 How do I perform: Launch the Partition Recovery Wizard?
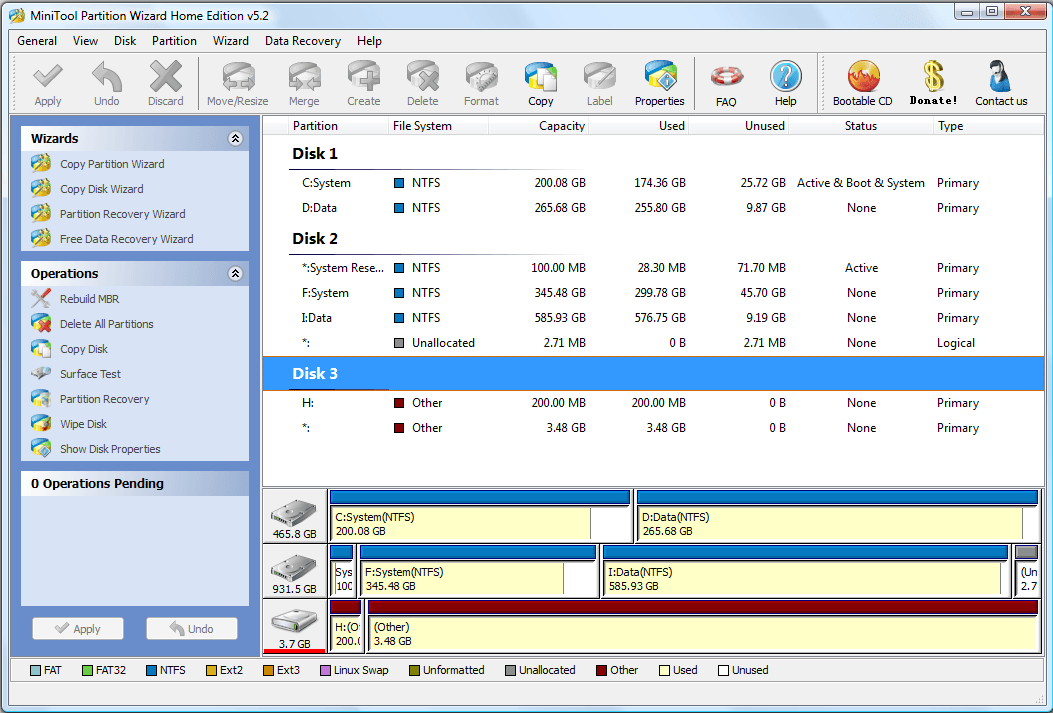pos(122,214)
